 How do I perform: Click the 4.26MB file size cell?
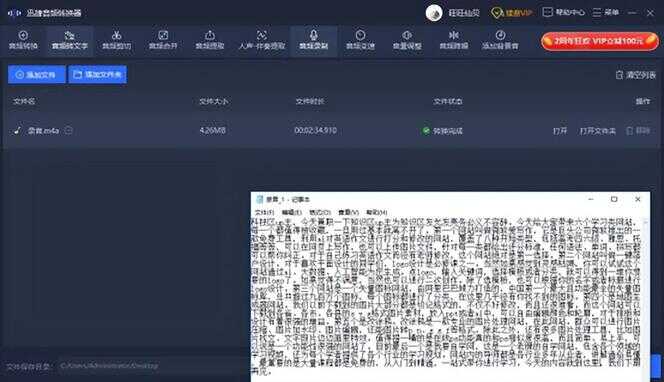coord(213,130)
